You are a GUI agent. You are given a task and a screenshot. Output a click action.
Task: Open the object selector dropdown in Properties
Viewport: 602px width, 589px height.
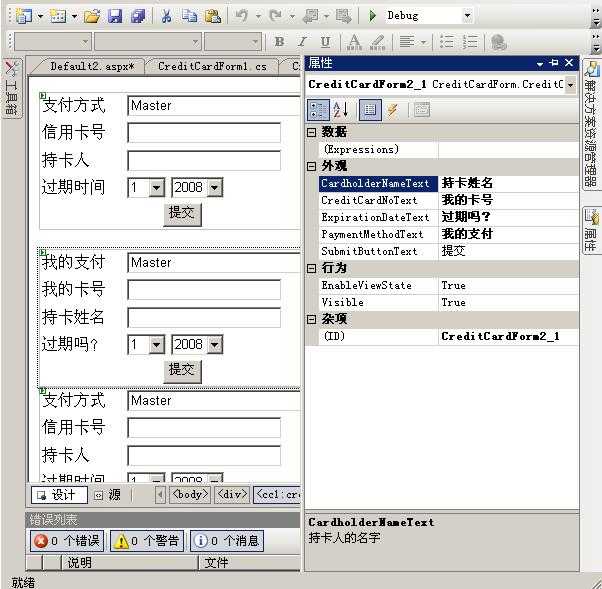571,85
